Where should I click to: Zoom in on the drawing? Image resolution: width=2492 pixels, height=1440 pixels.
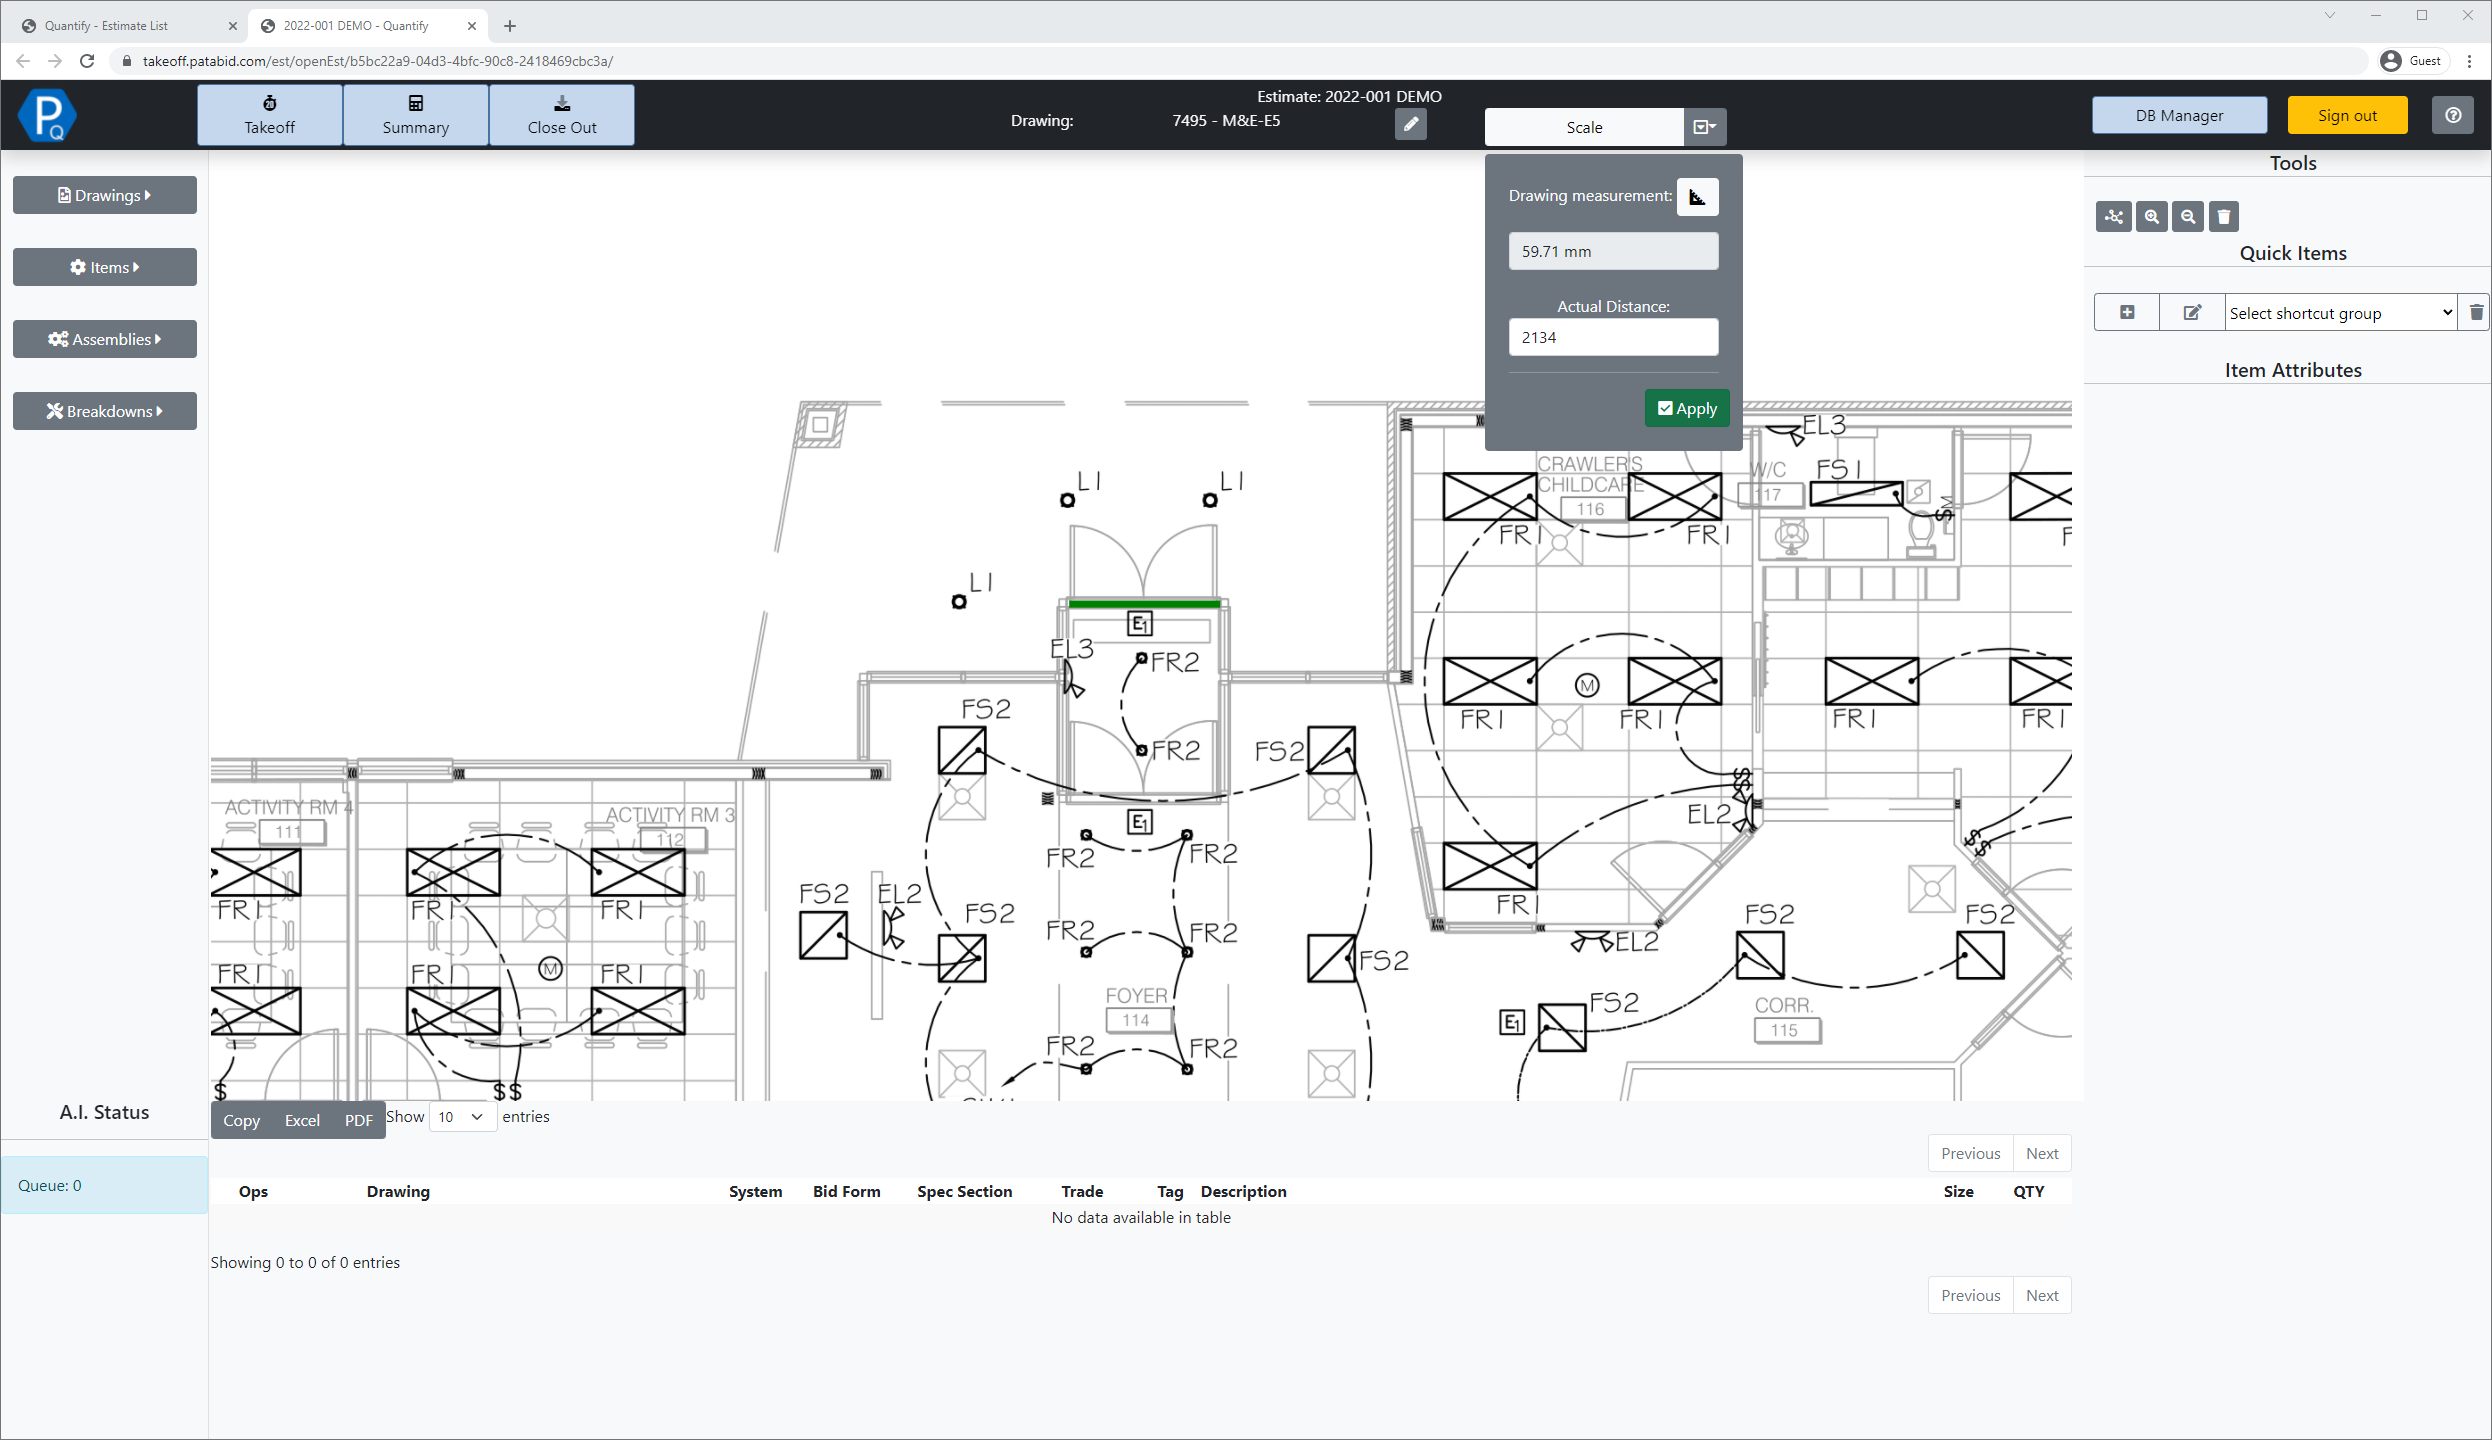click(2151, 216)
